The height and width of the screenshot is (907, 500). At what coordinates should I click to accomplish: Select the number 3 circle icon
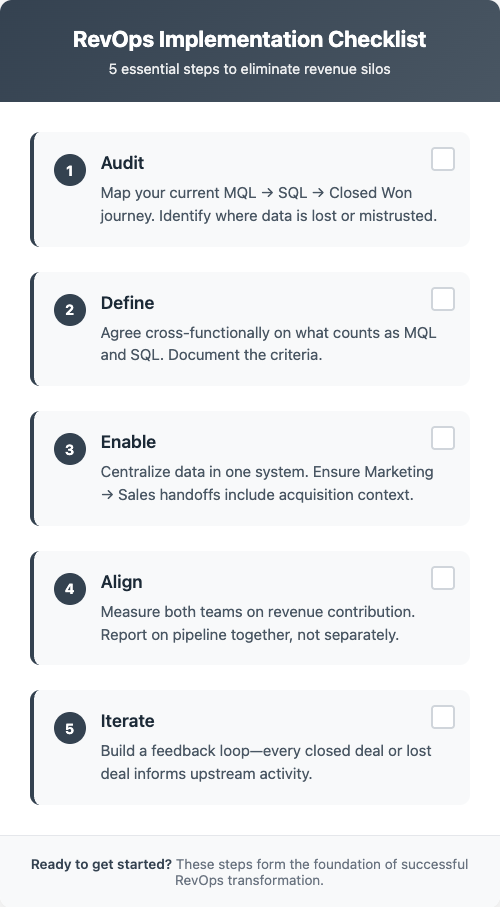(x=70, y=449)
